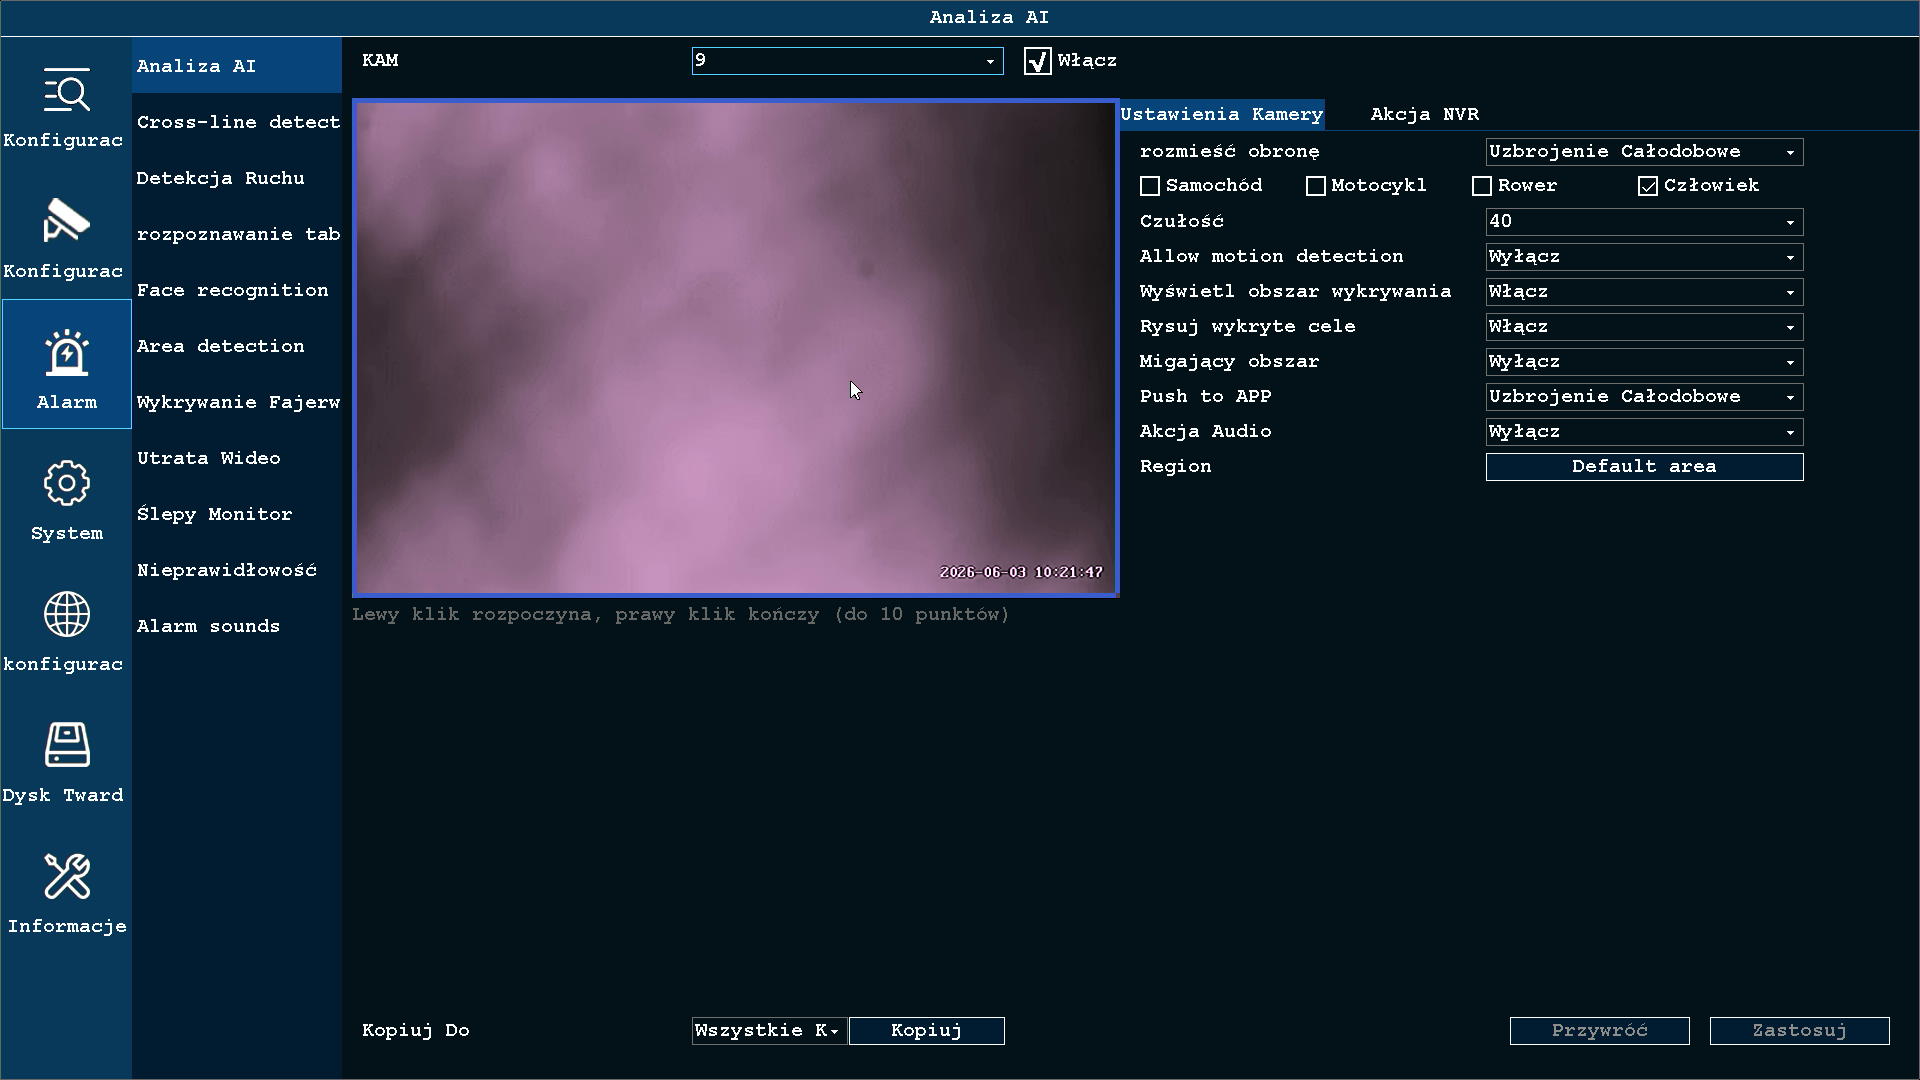Click the Default area region button
Image resolution: width=1920 pixels, height=1080 pixels.
coord(1644,467)
